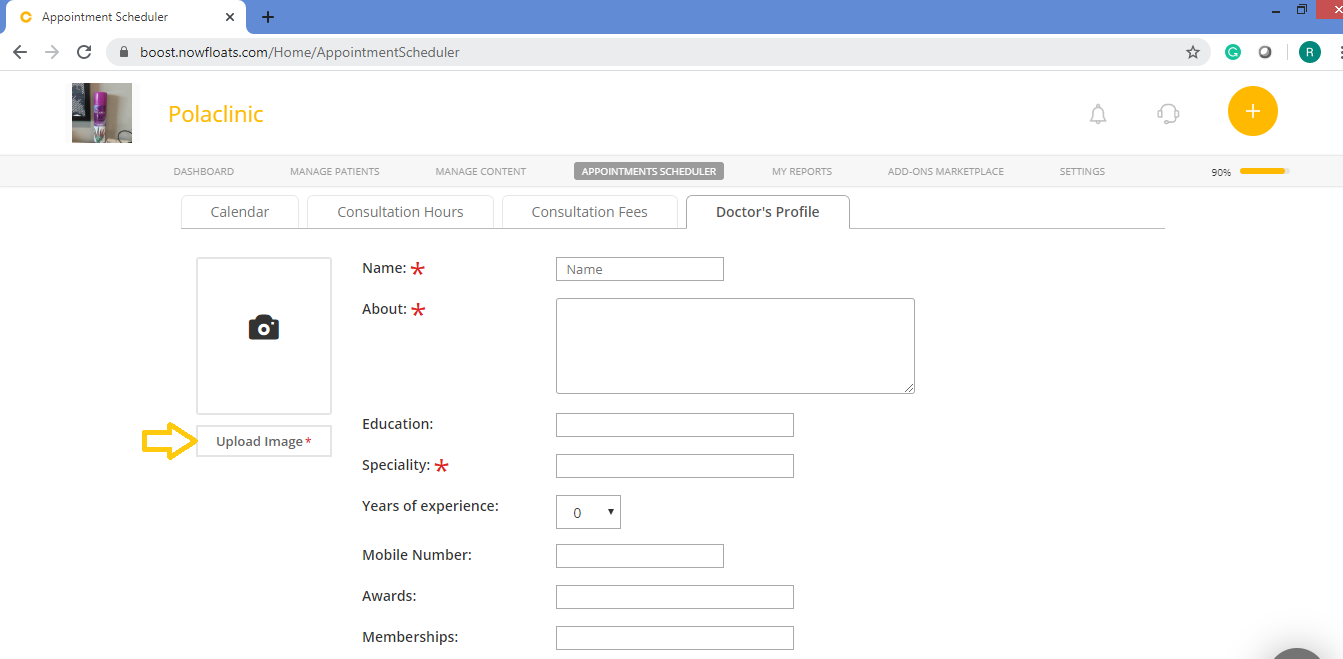1343x659 pixels.
Task: Click inside the Name input field
Action: tap(639, 268)
